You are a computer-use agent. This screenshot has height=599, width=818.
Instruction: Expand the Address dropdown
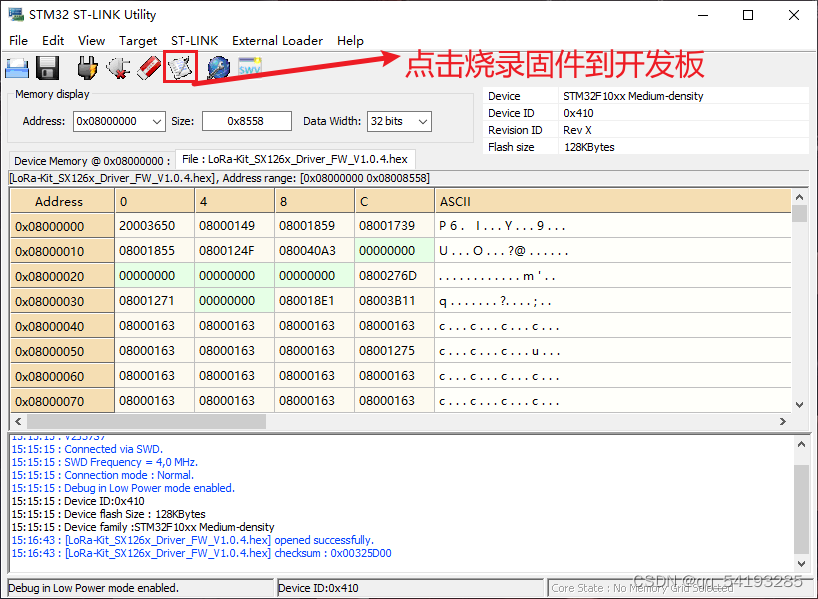pos(157,122)
